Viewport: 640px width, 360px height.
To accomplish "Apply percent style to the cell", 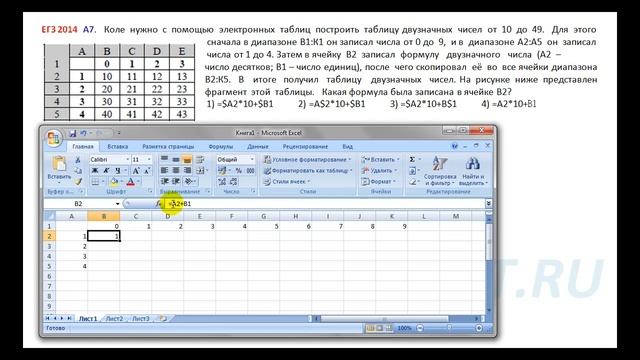I will tap(239, 171).
